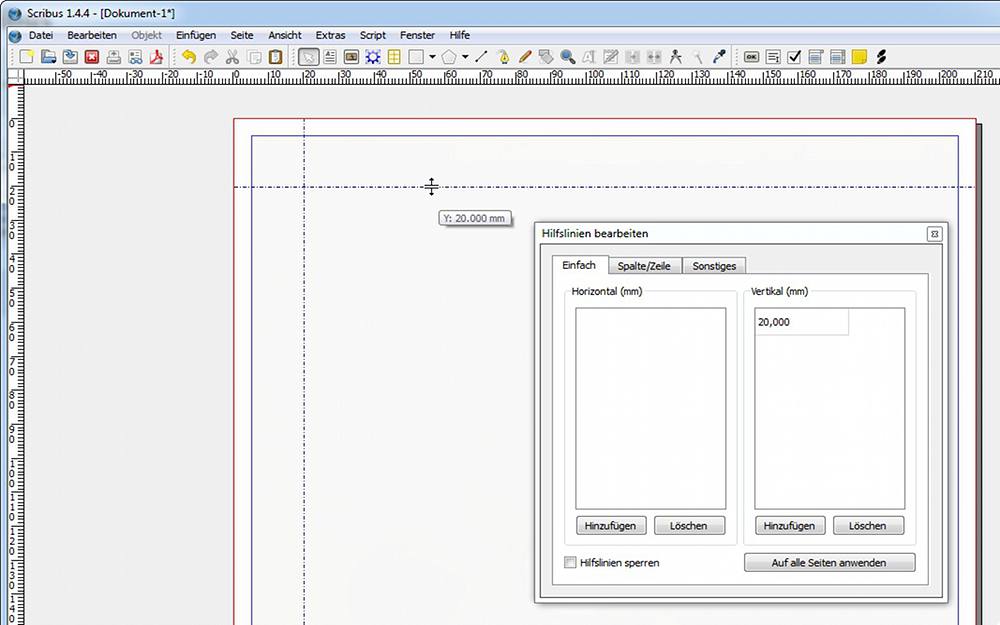The image size is (1000, 625).
Task: Click Löschen under Vertikal guides
Action: point(868,526)
